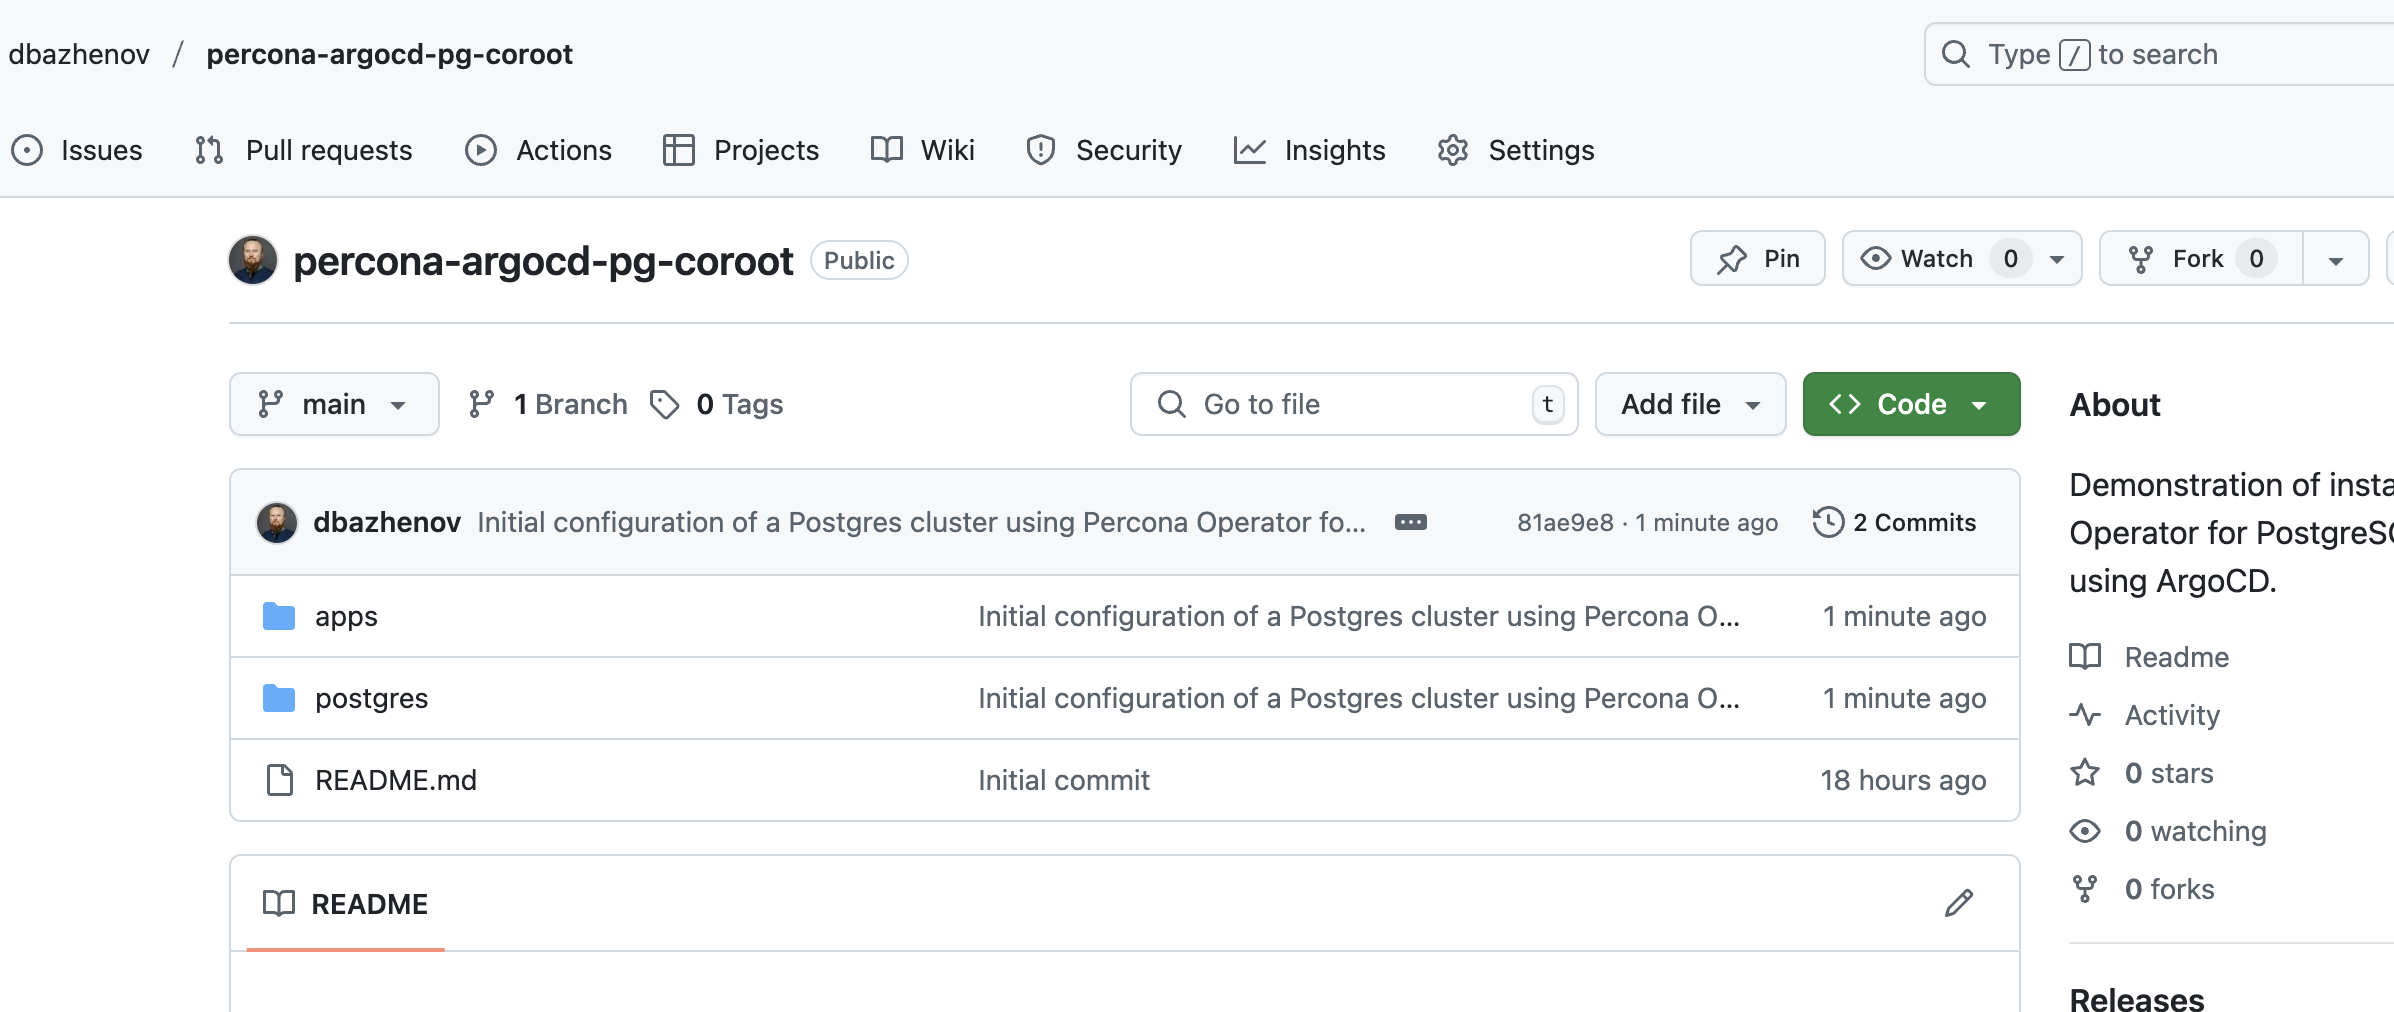
Task: Open commit message on postgres row
Action: point(1359,698)
